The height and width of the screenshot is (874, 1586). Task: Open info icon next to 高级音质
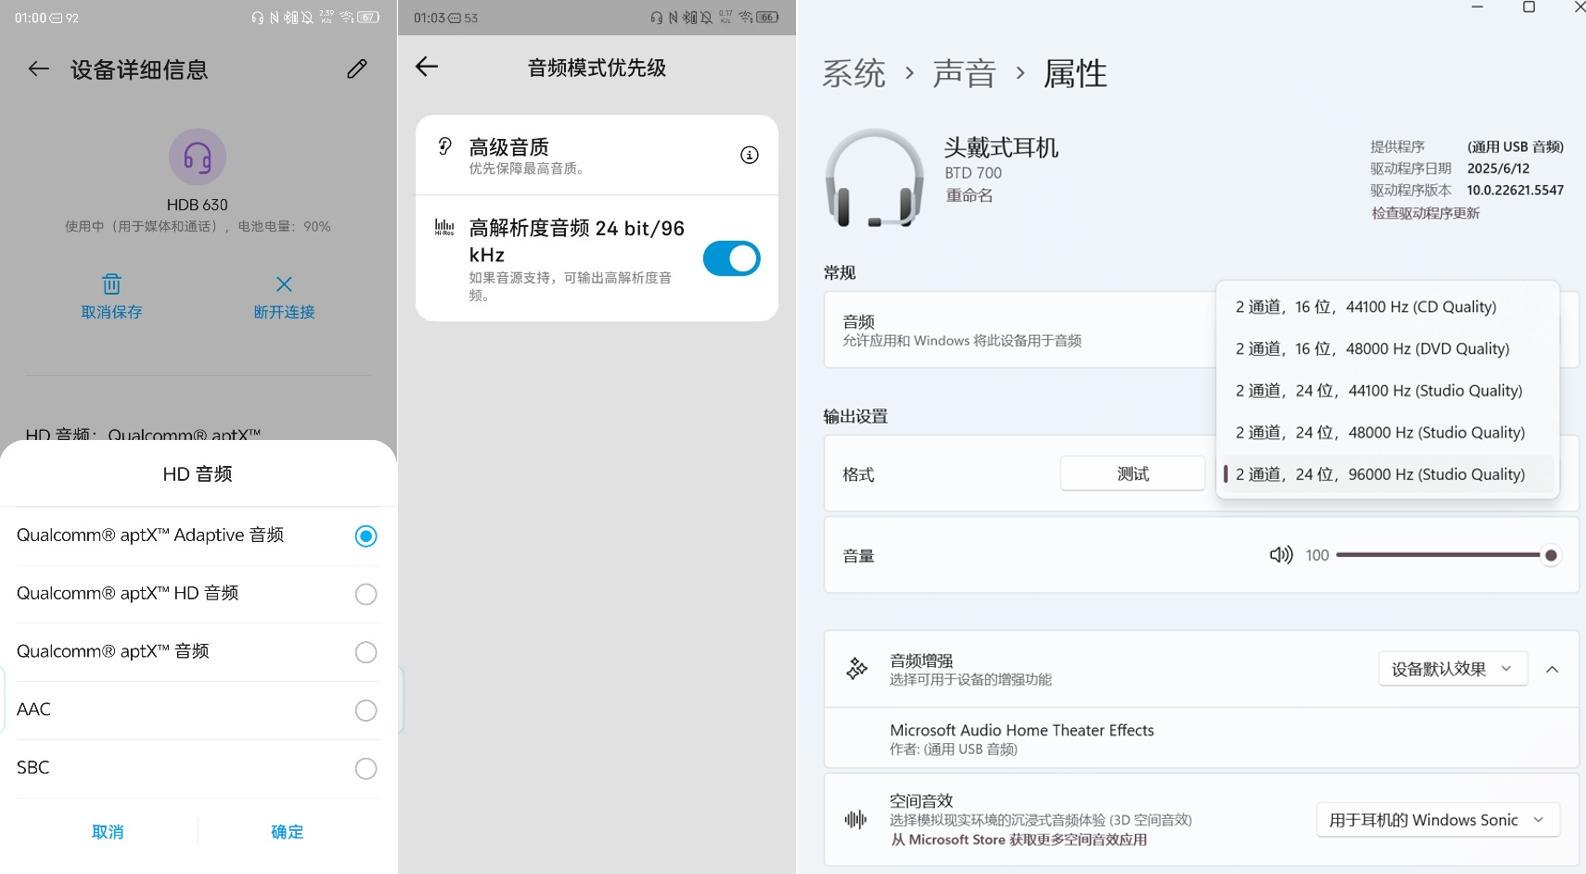pyautogui.click(x=749, y=155)
